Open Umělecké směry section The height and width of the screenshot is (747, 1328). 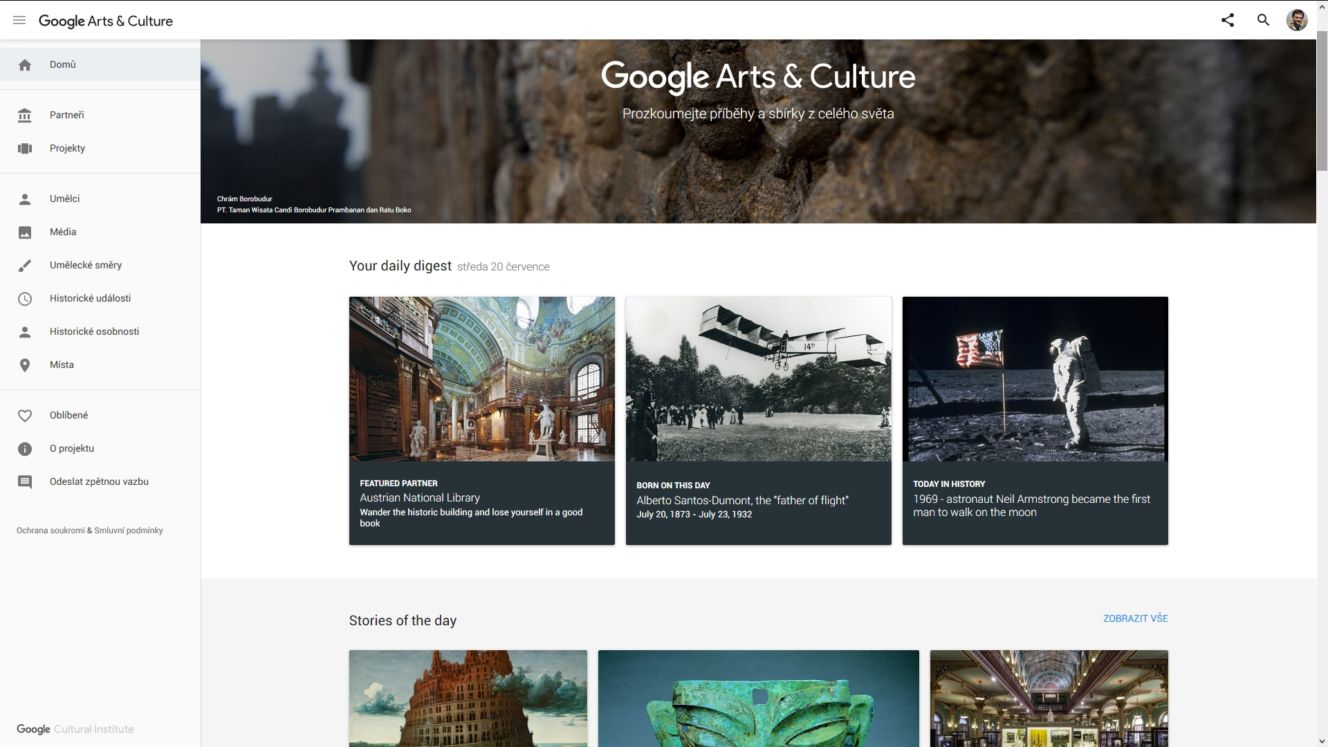[100, 265]
